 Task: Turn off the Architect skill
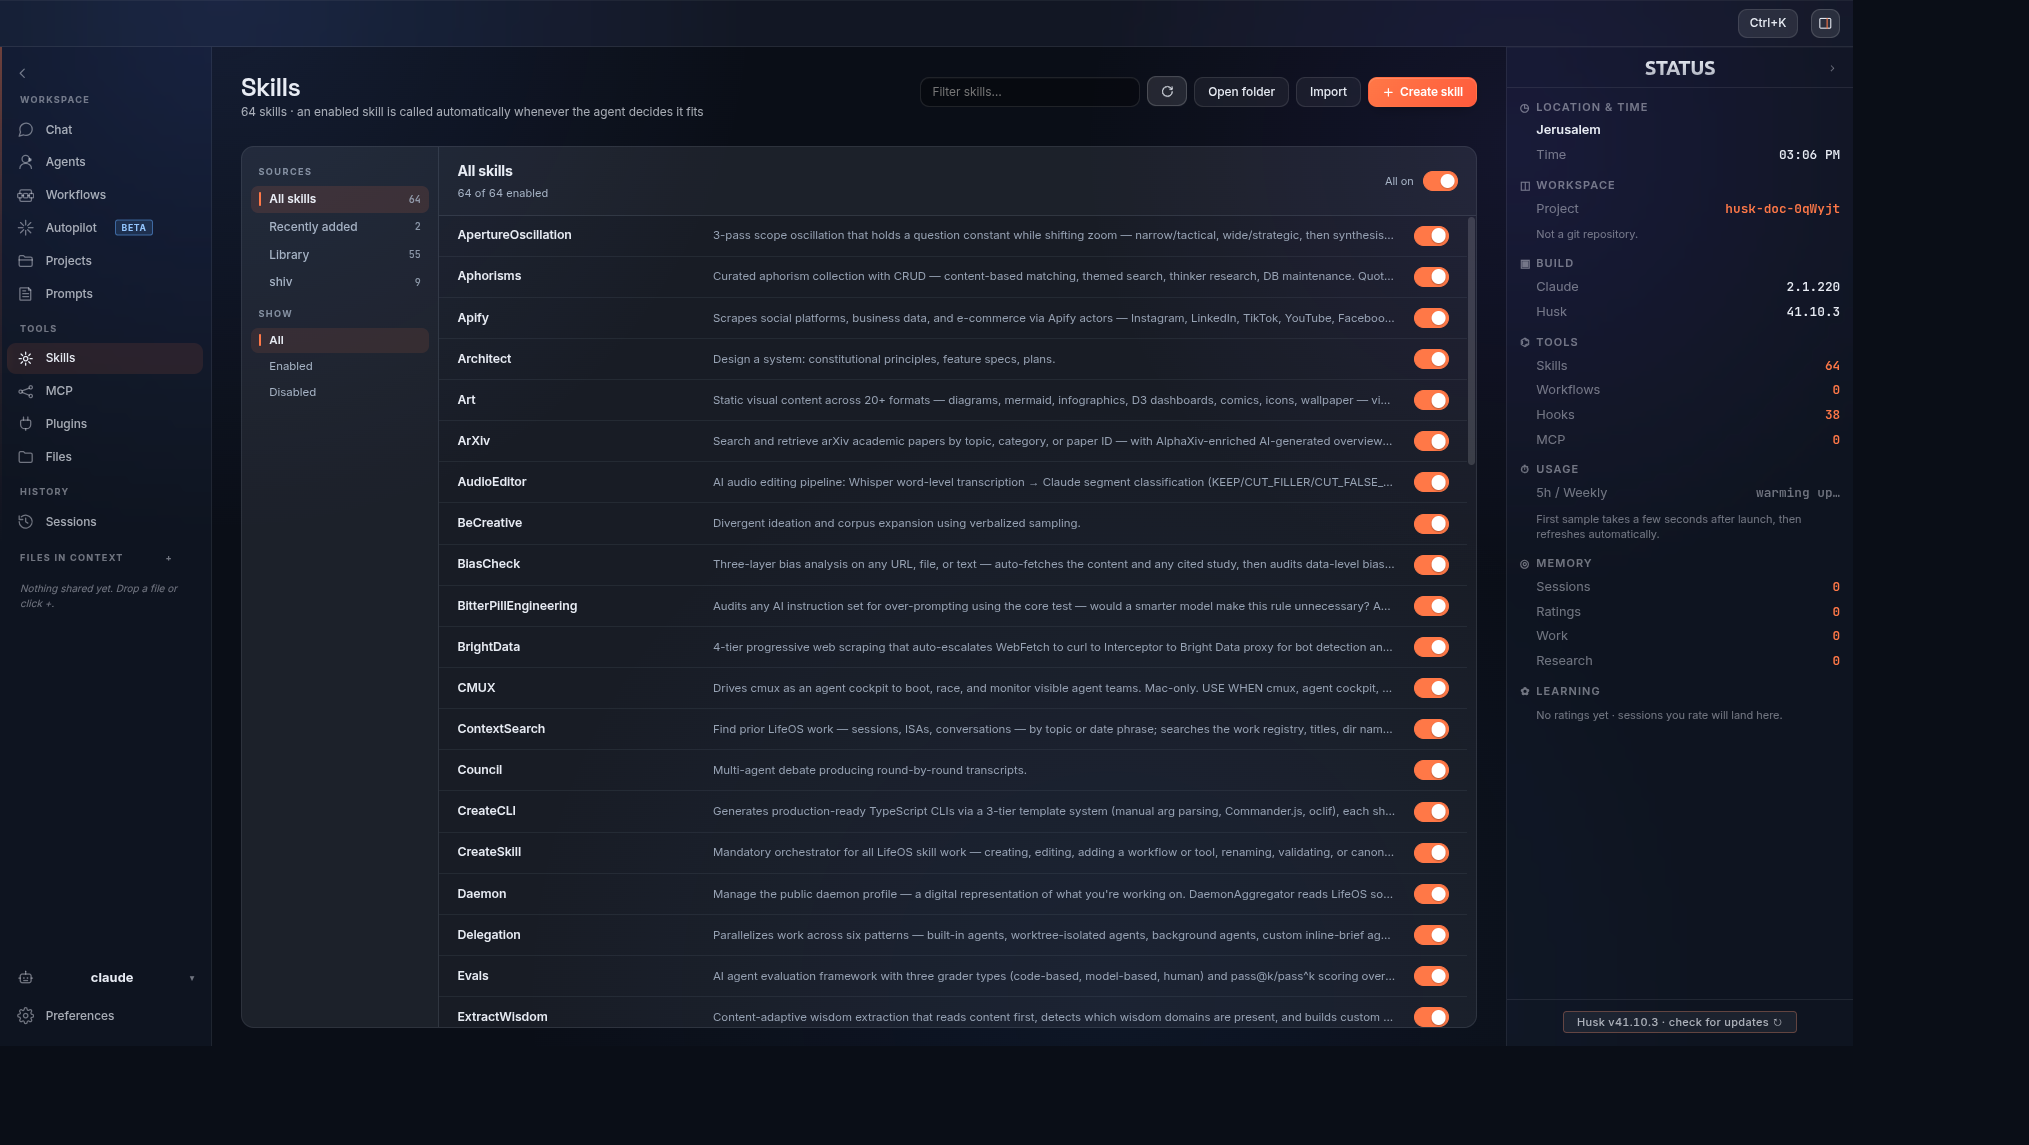click(x=1431, y=359)
